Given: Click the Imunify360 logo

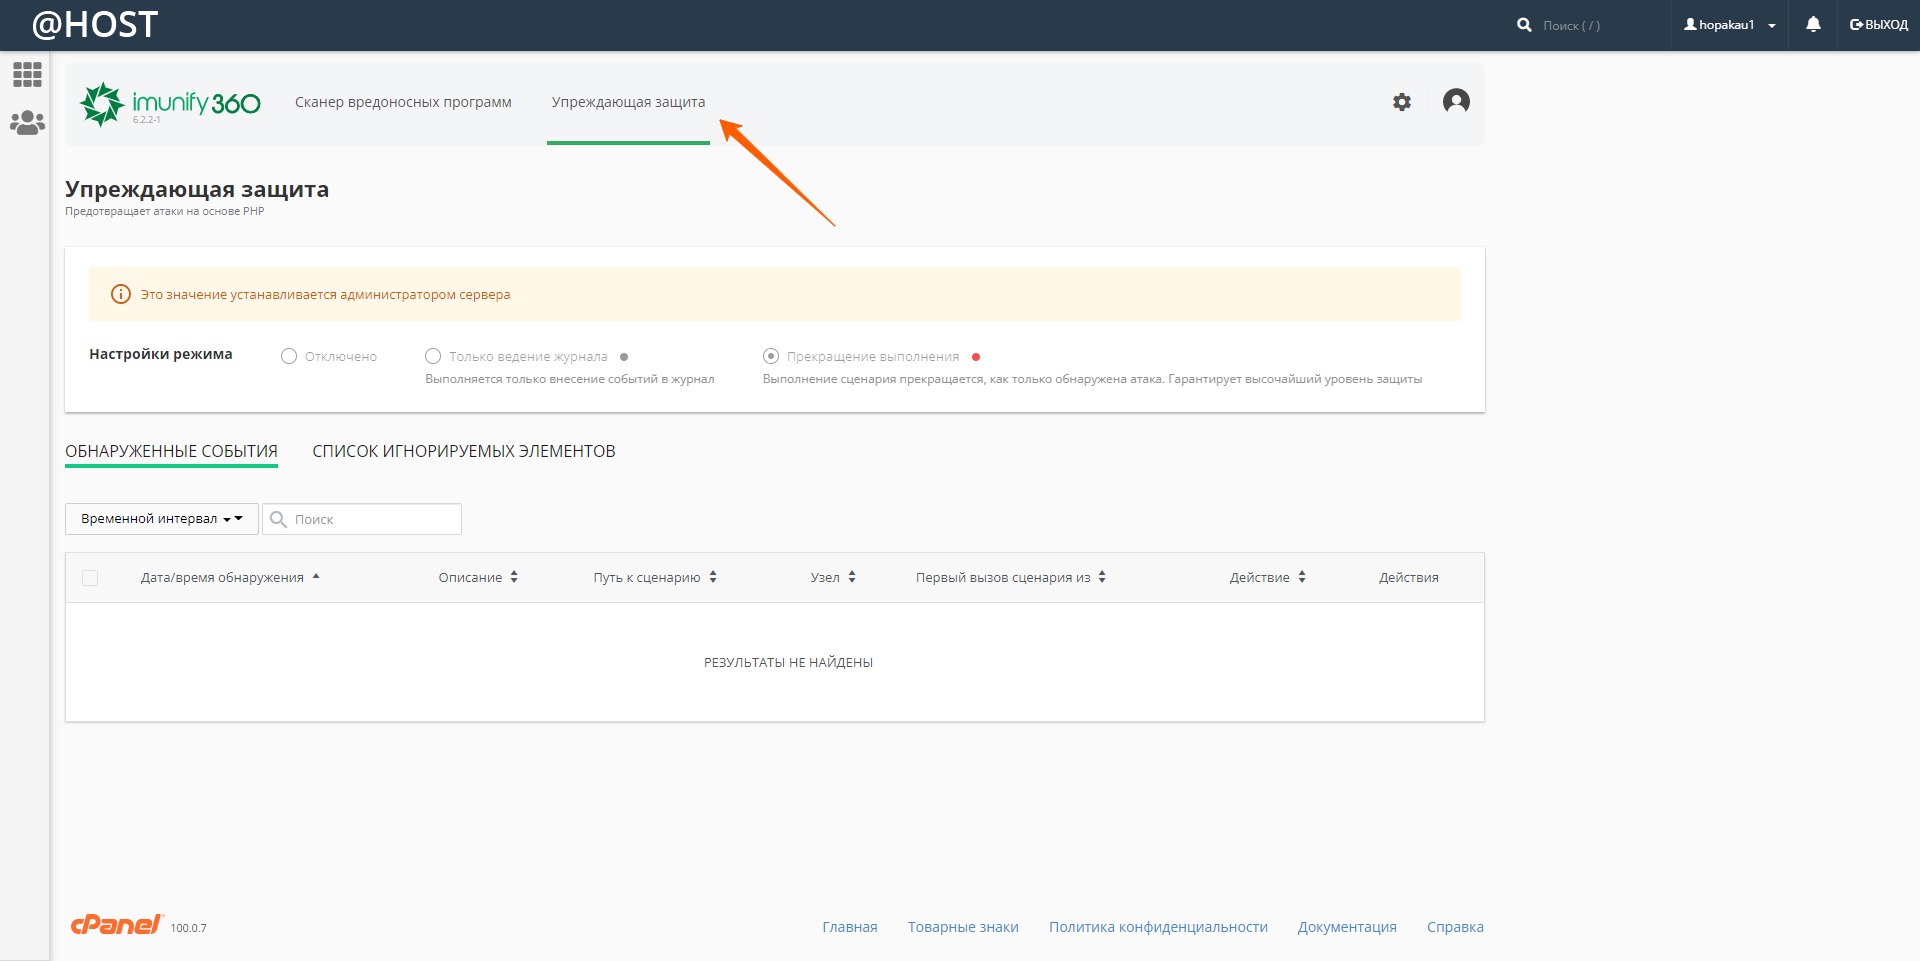Looking at the screenshot, I should pyautogui.click(x=170, y=104).
